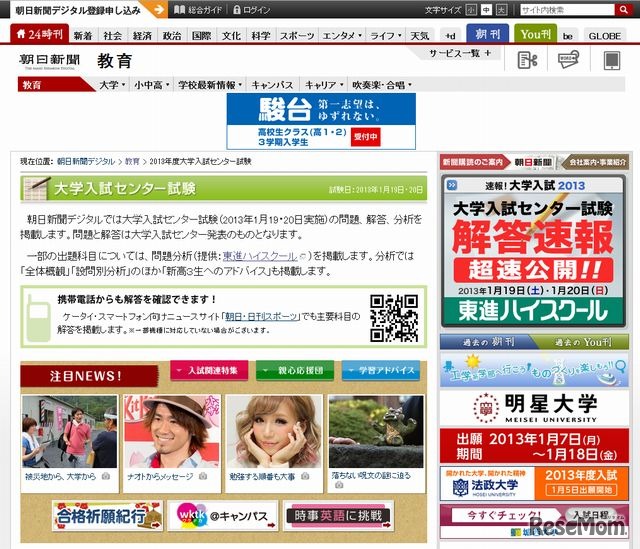Open the 新着 tab

[83, 36]
